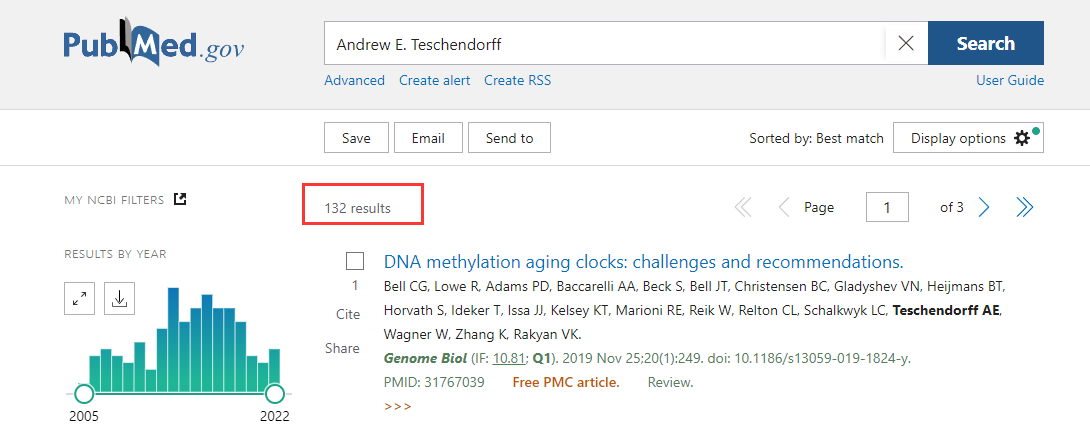The height and width of the screenshot is (433, 1090).
Task: Open the User Guide link
Action: (1010, 81)
